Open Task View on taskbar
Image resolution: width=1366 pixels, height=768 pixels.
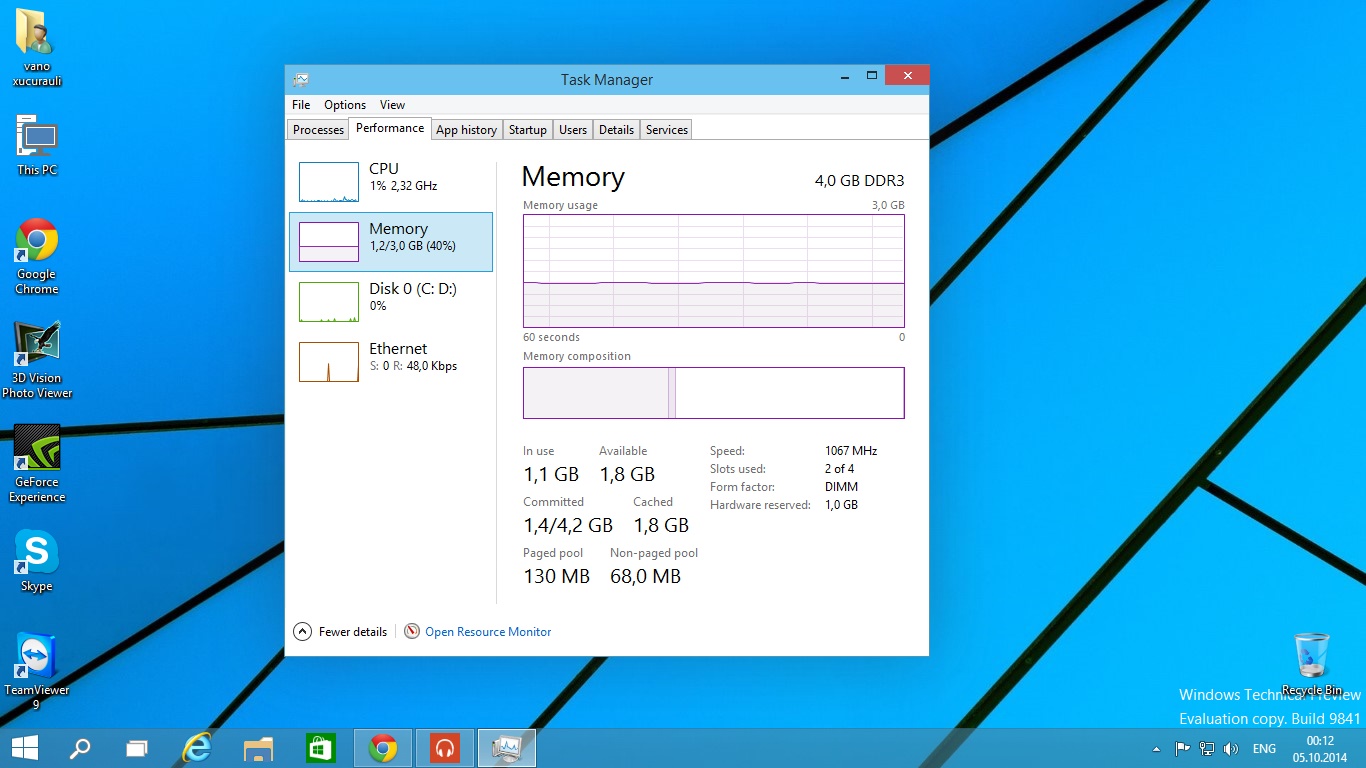pyautogui.click(x=137, y=748)
